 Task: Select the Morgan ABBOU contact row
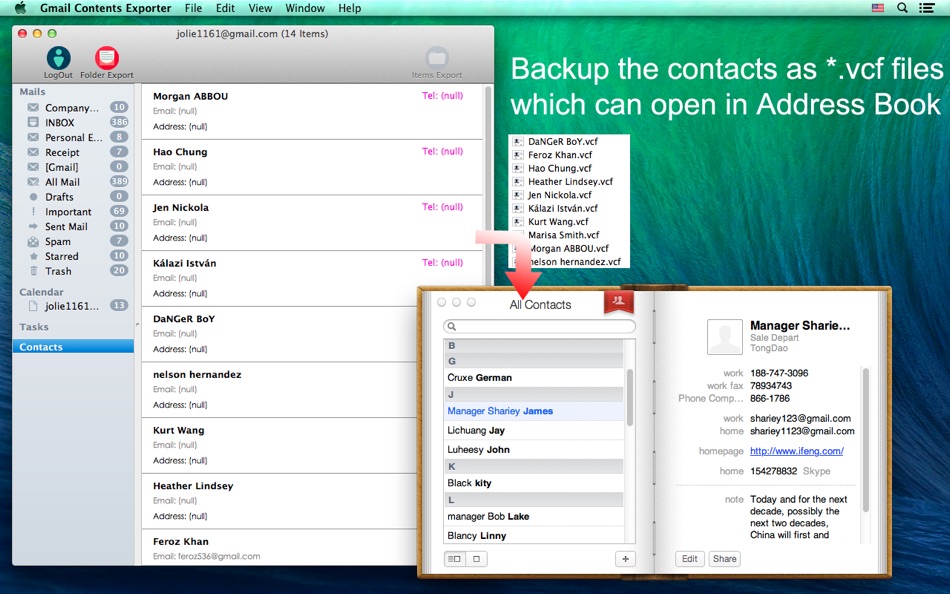tap(312, 112)
